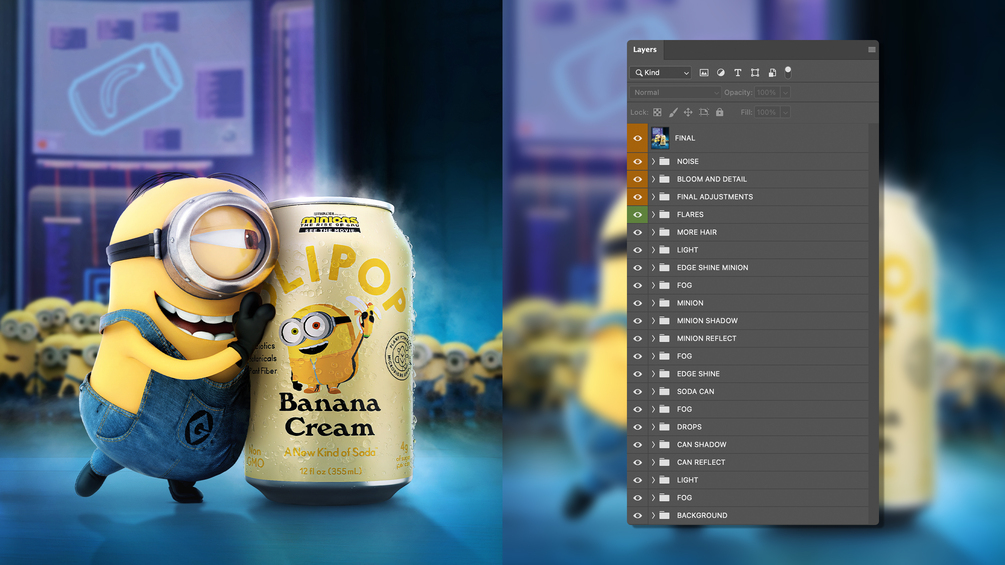
Task: Hide the MINION group
Action: pos(638,303)
